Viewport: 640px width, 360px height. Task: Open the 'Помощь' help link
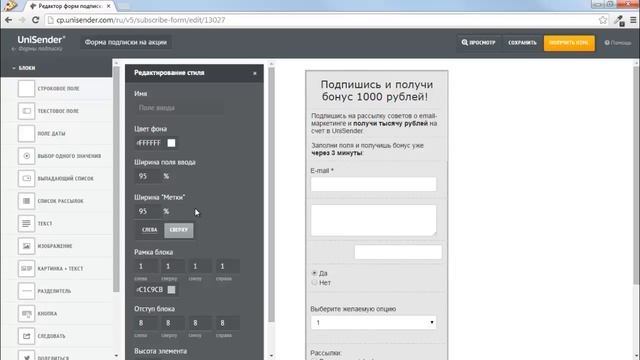click(618, 42)
